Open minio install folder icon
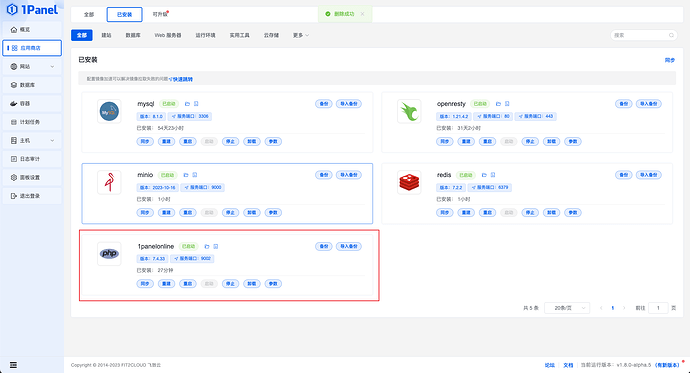Image resolution: width=690 pixels, height=373 pixels. click(x=186, y=175)
